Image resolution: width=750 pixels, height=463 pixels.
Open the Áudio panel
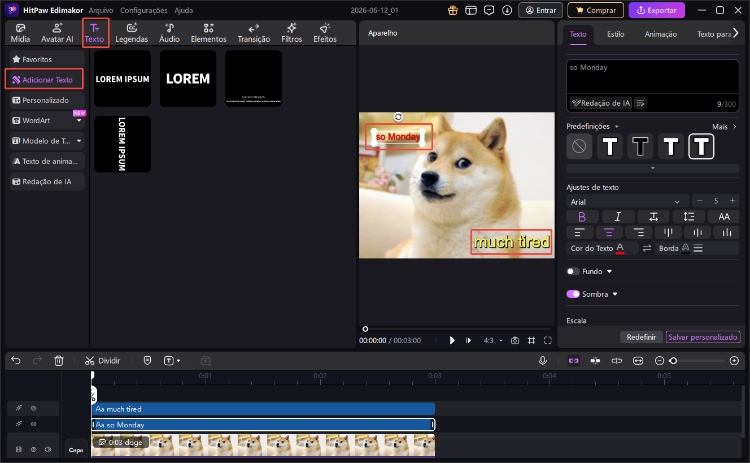169,33
